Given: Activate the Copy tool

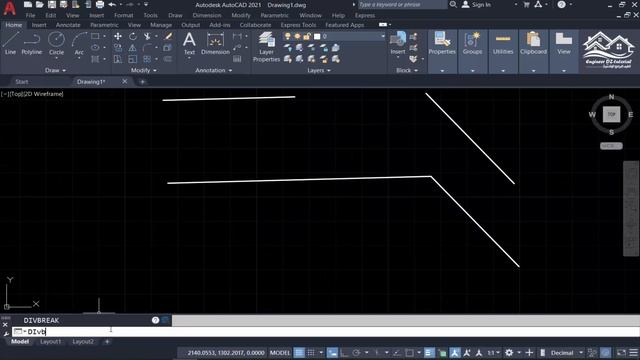Looking at the screenshot, I should pos(118,48).
